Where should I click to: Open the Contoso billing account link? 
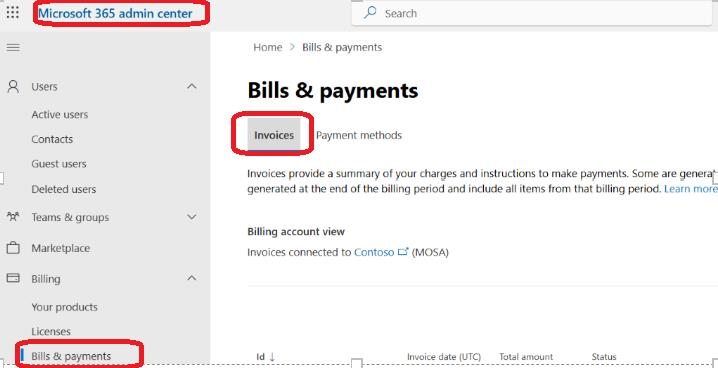coord(374,252)
